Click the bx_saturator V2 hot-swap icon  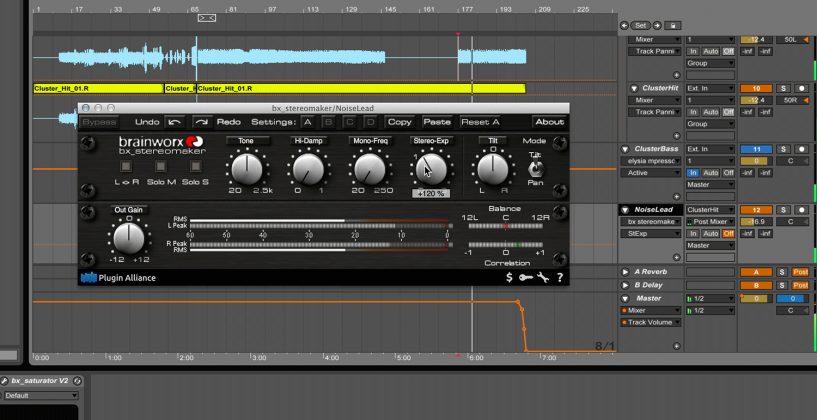click(x=77, y=381)
